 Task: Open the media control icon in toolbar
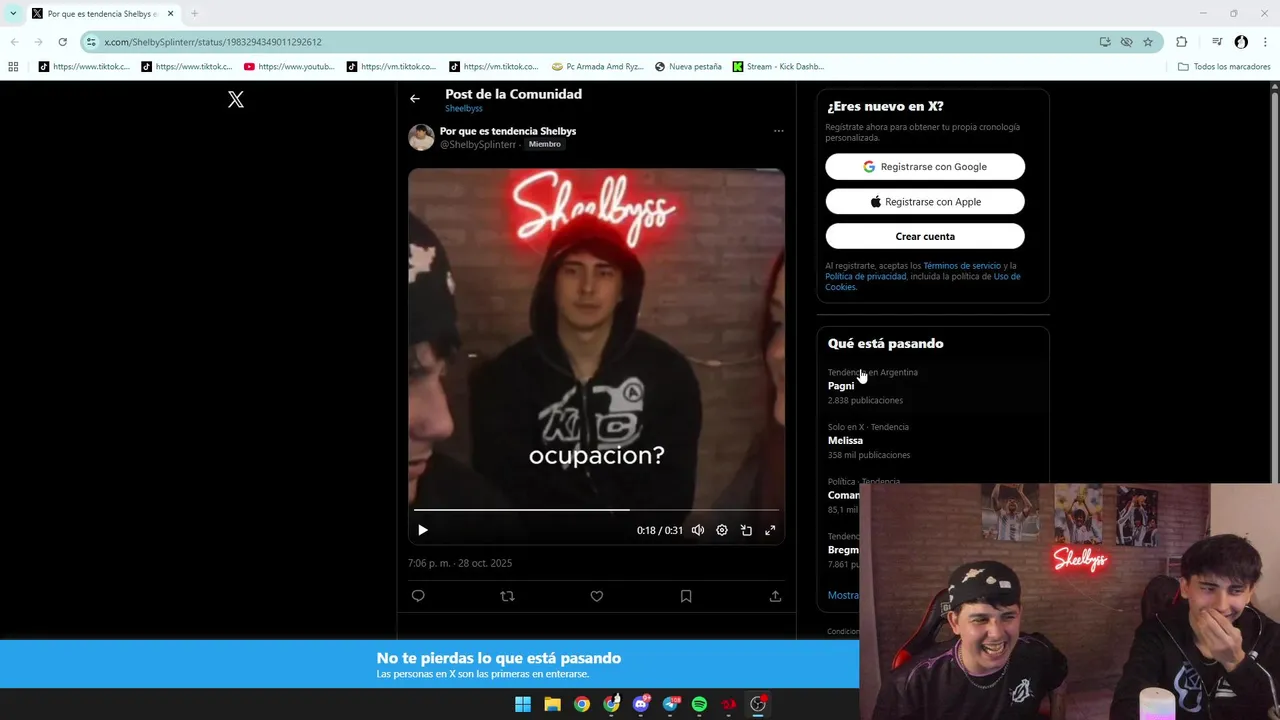(x=1217, y=42)
